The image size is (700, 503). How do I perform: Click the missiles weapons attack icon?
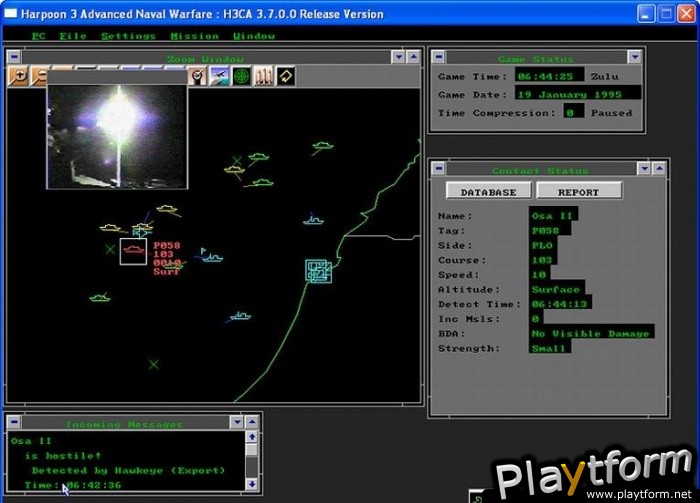click(x=264, y=76)
